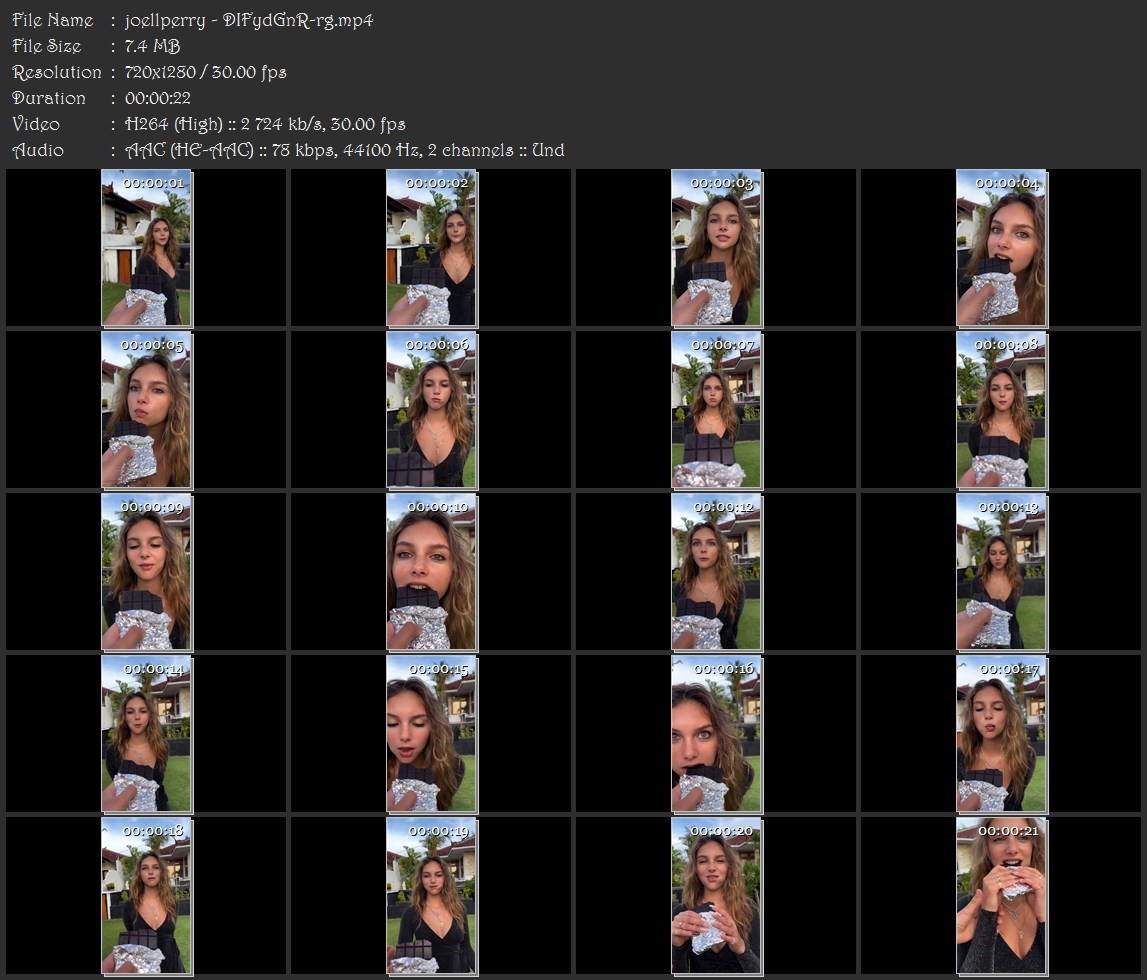This screenshot has height=980, width=1147.
Task: Click the Resolution label
Action: 57,72
